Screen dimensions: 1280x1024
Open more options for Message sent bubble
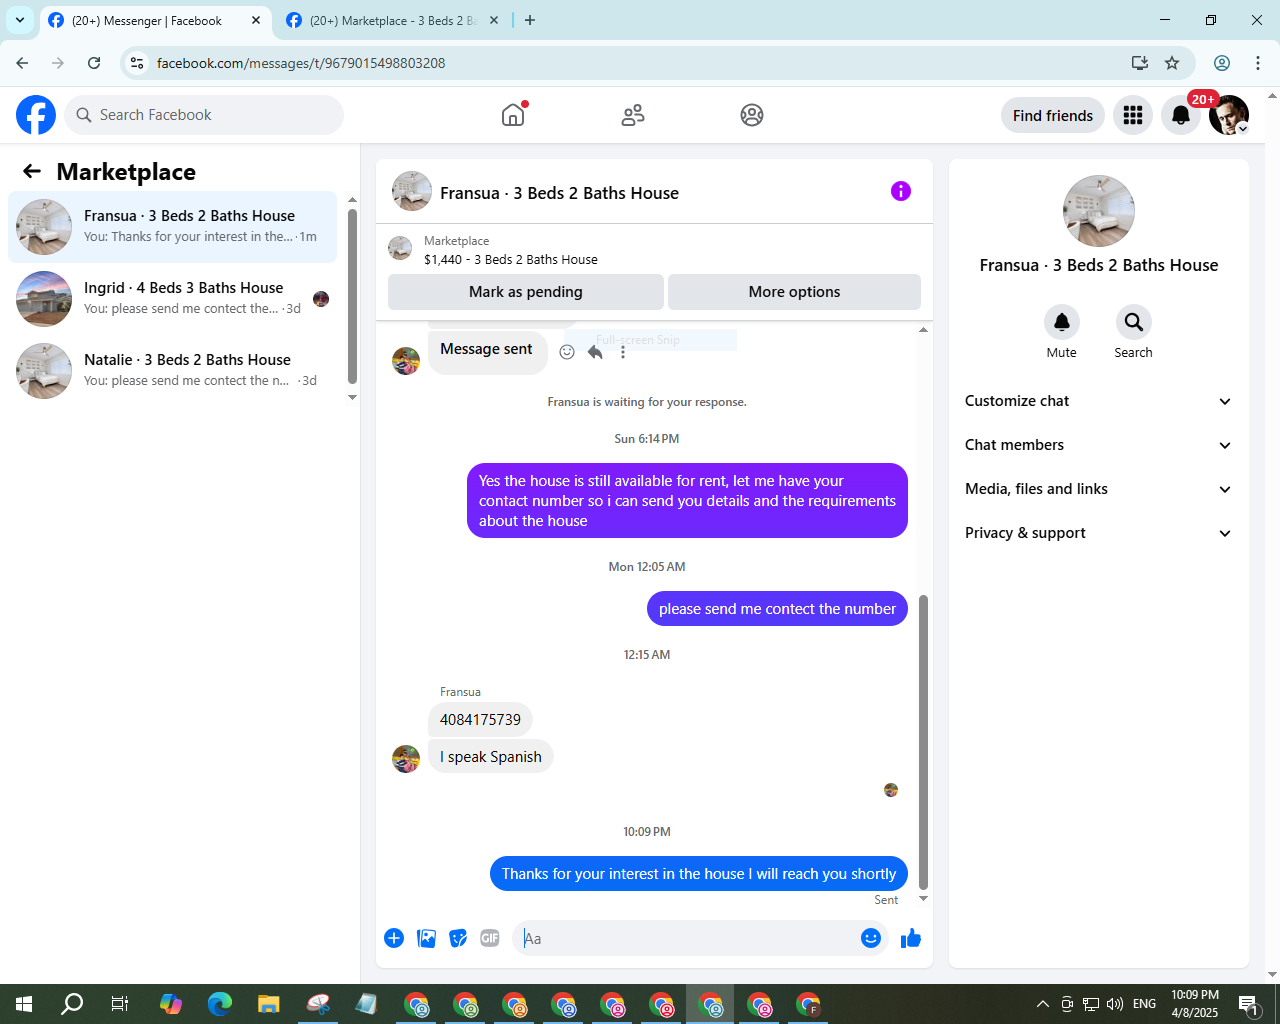623,352
